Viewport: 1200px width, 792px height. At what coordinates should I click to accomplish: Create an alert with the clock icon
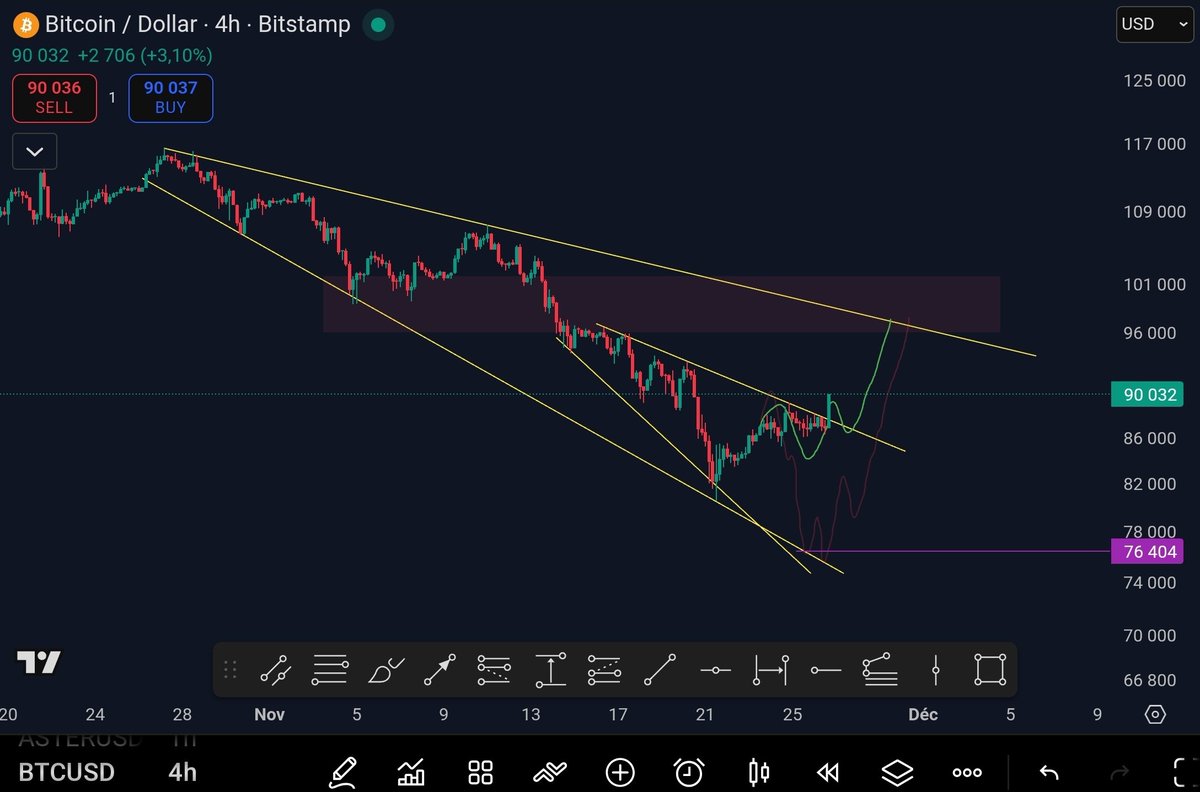click(x=687, y=772)
